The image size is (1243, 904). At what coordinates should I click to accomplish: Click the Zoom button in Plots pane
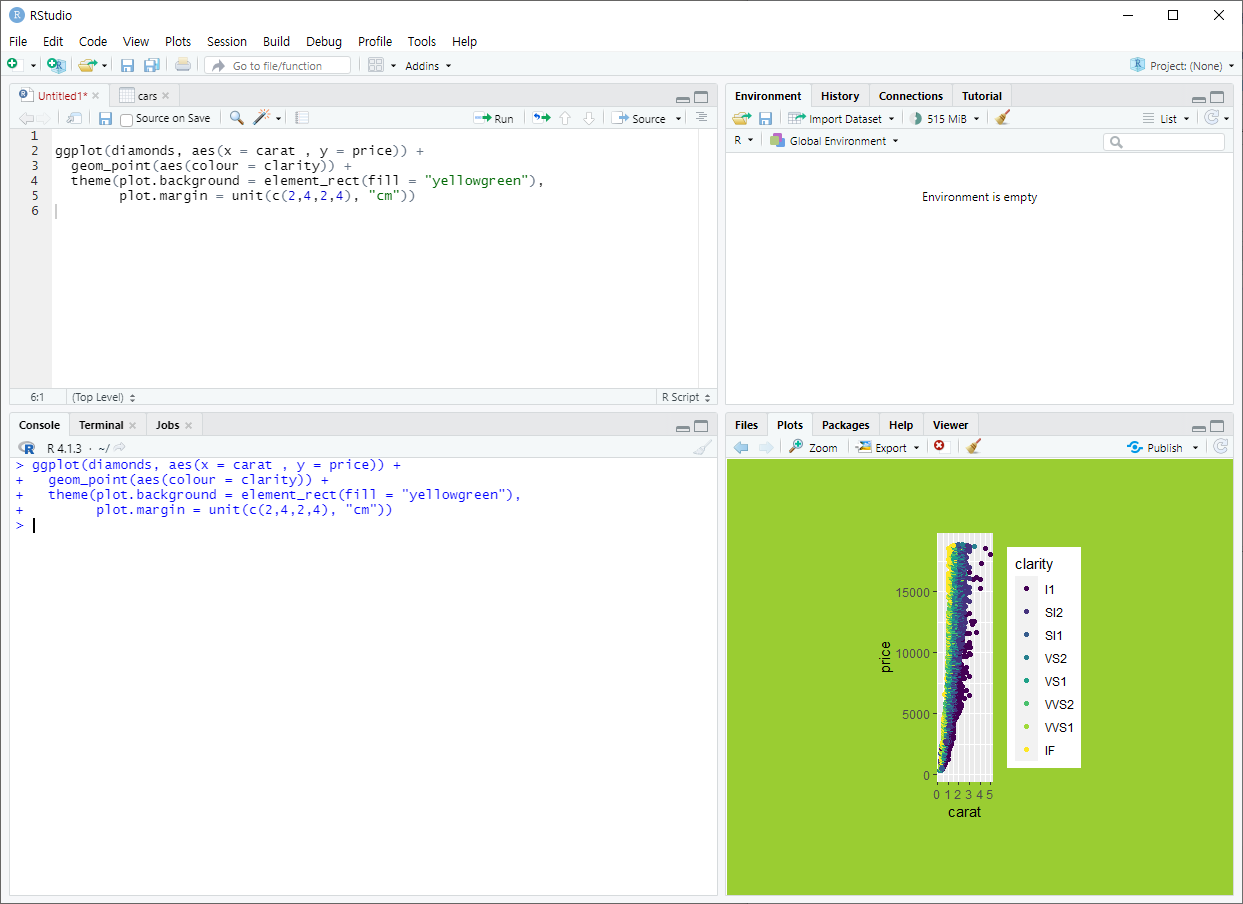[x=813, y=447]
